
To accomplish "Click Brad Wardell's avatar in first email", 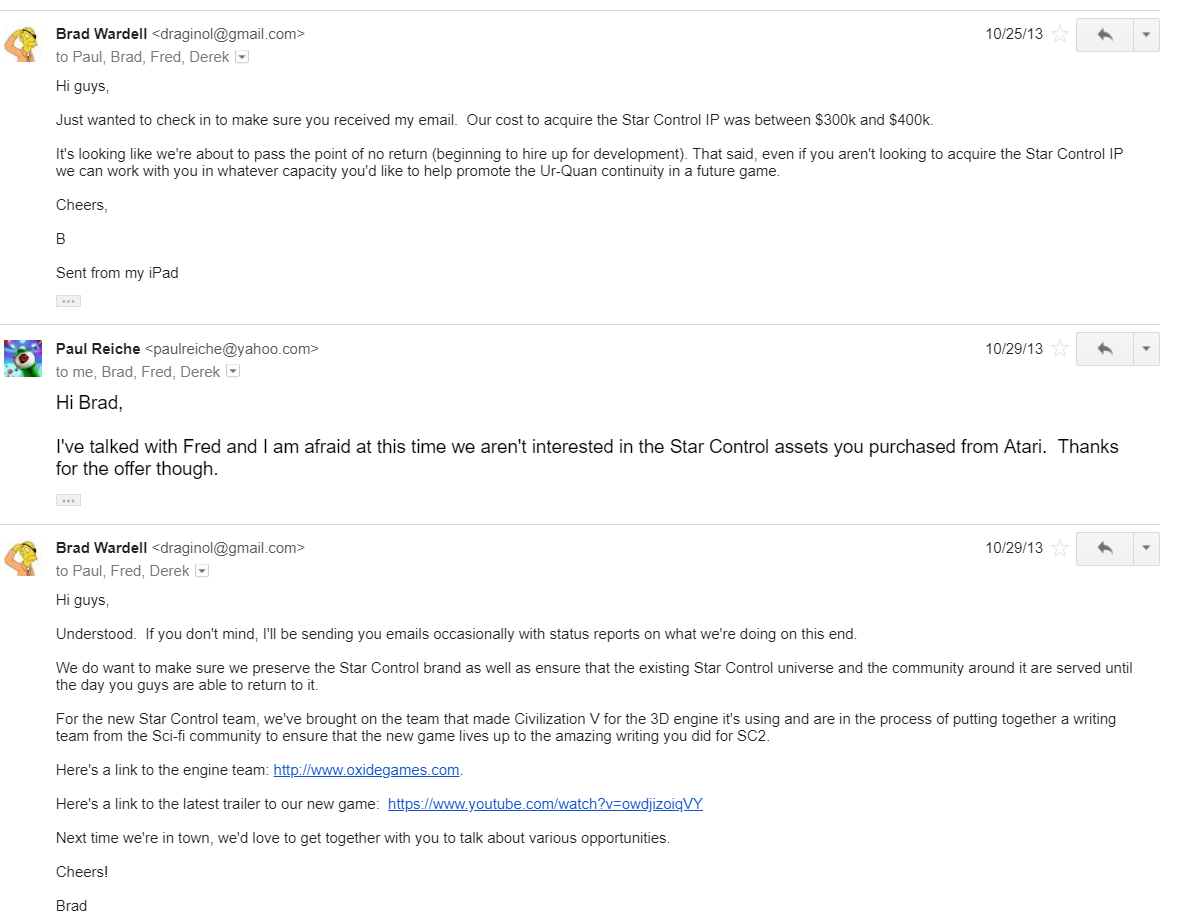I will [x=23, y=44].
